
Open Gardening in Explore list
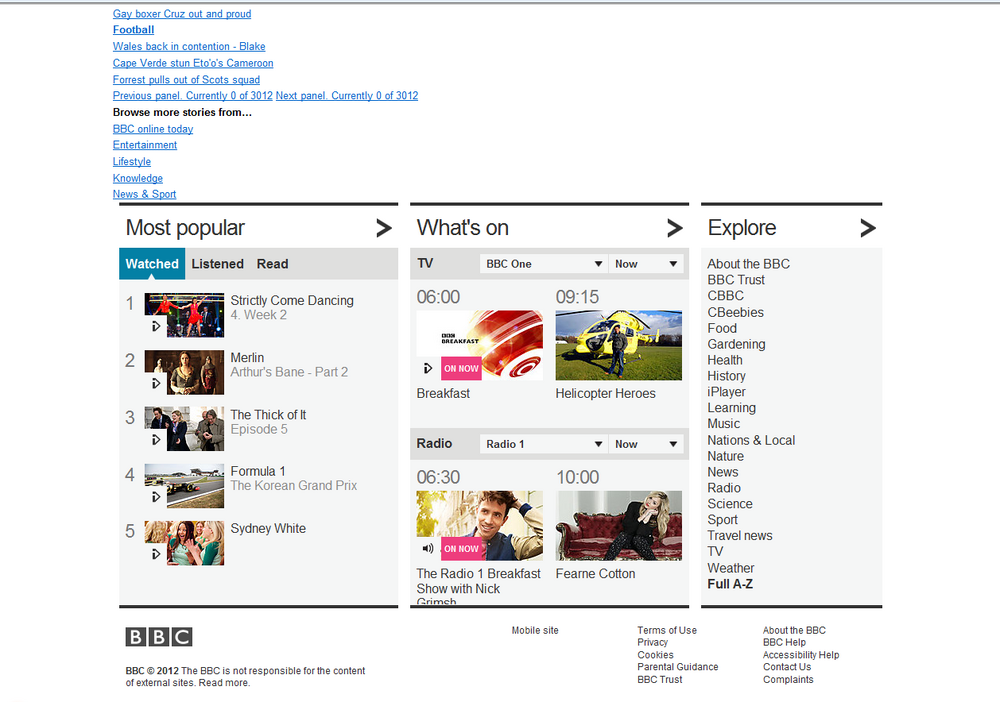point(736,344)
